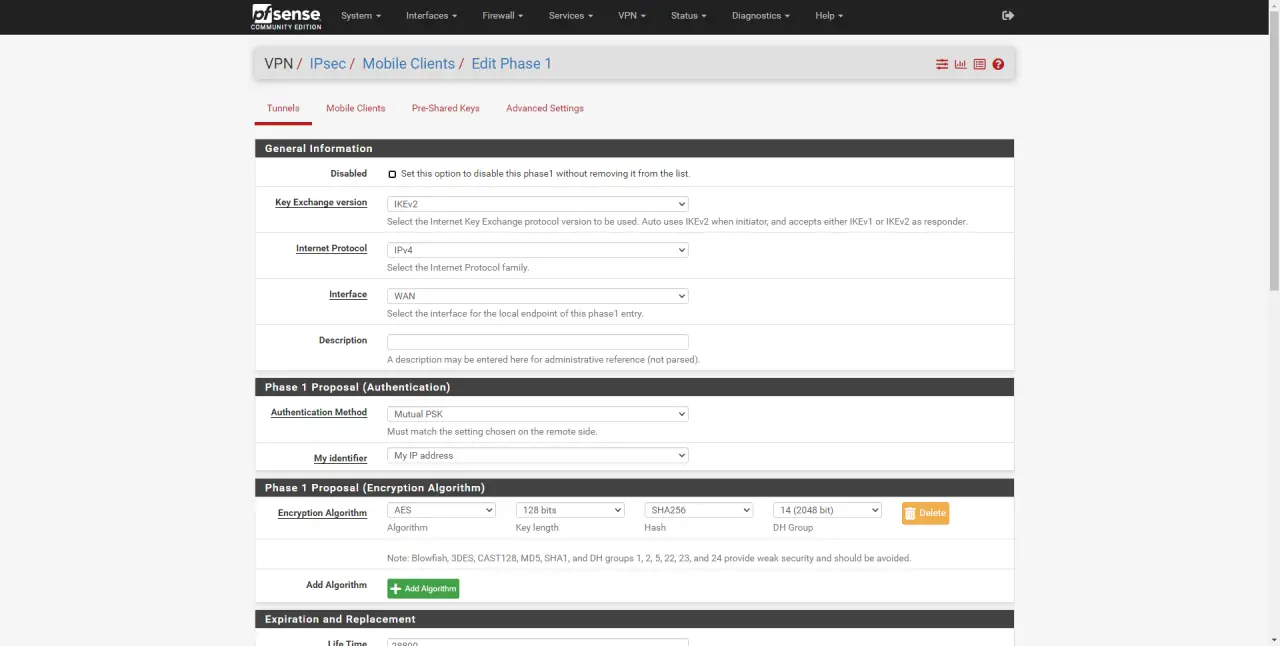Switch to the Advanced Settings tab

tap(544, 108)
